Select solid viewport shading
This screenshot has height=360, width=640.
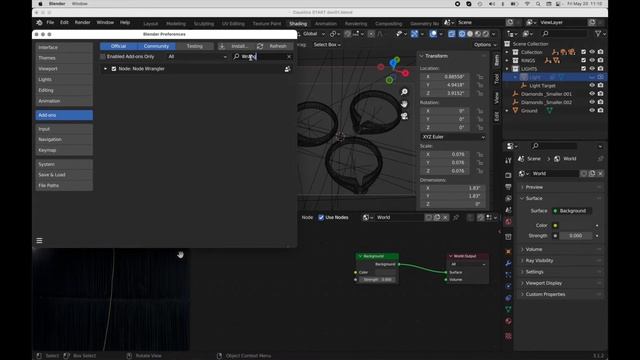(470, 34)
